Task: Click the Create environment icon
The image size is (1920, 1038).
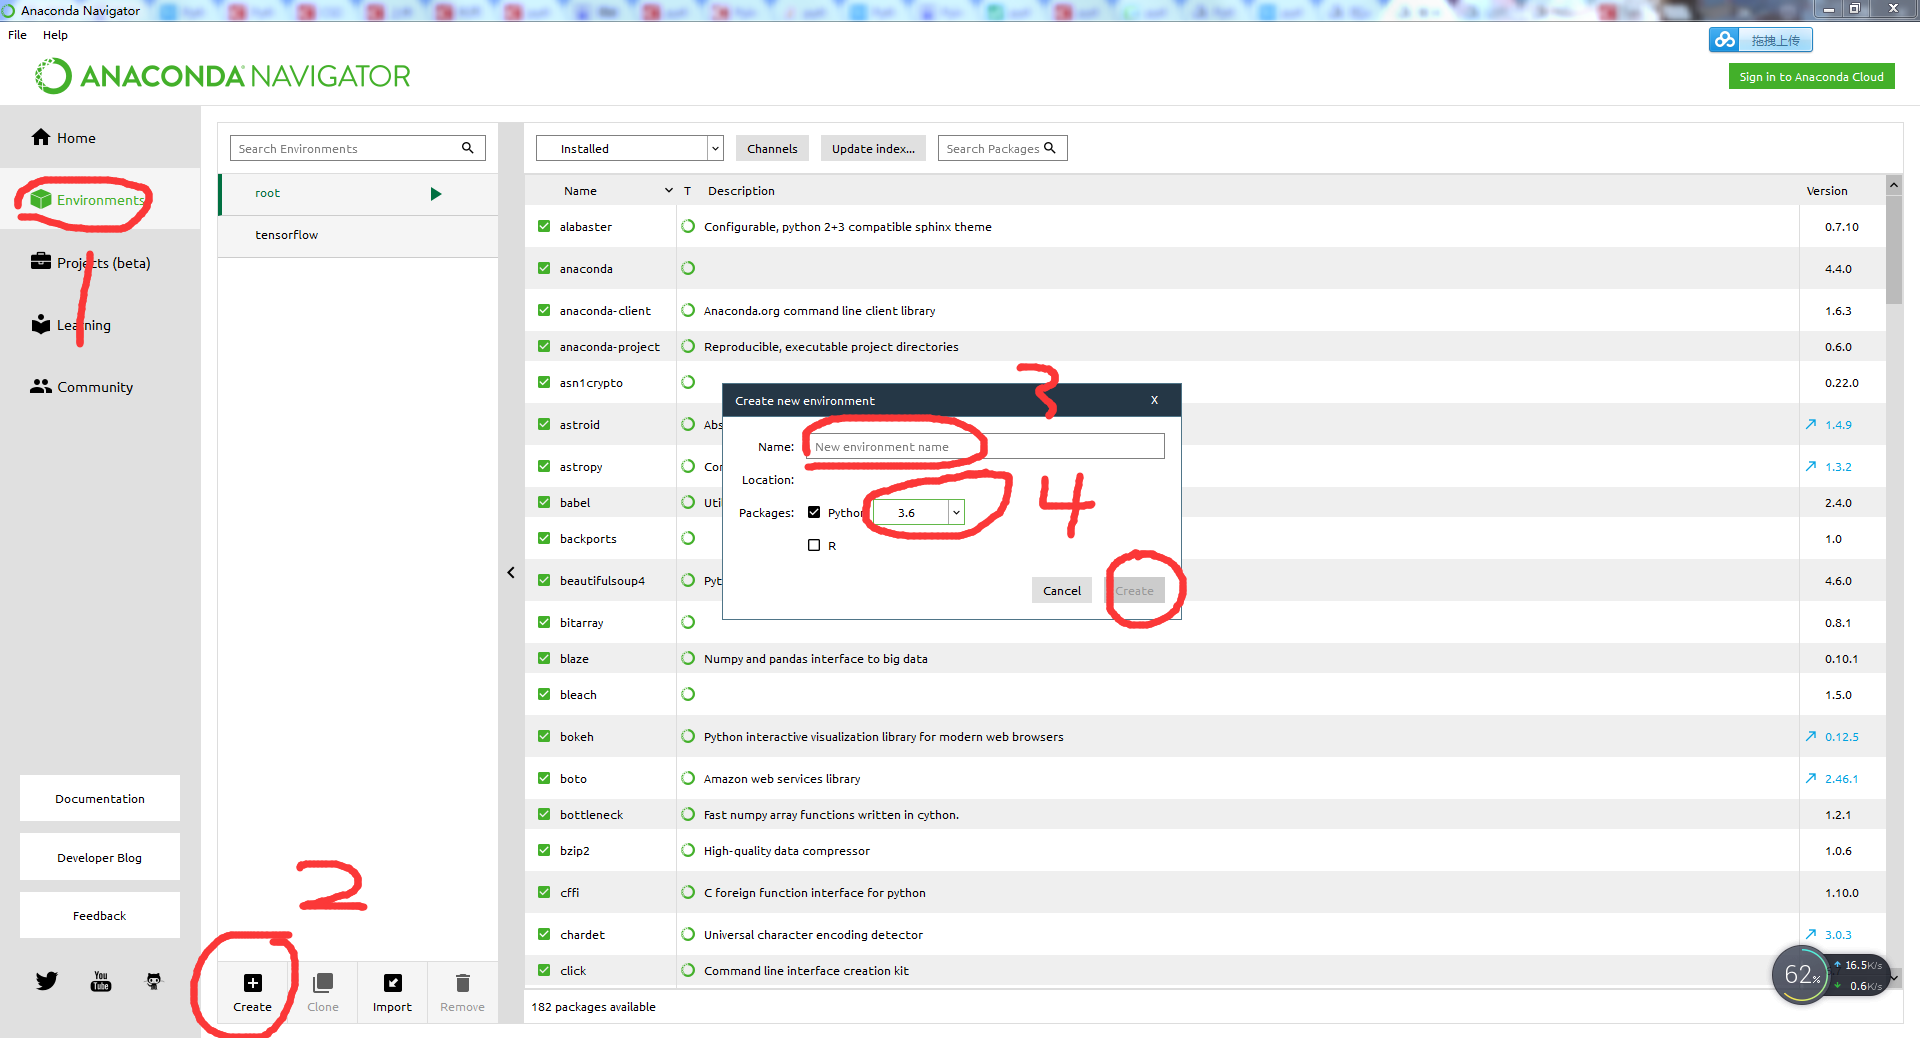Action: point(253,983)
